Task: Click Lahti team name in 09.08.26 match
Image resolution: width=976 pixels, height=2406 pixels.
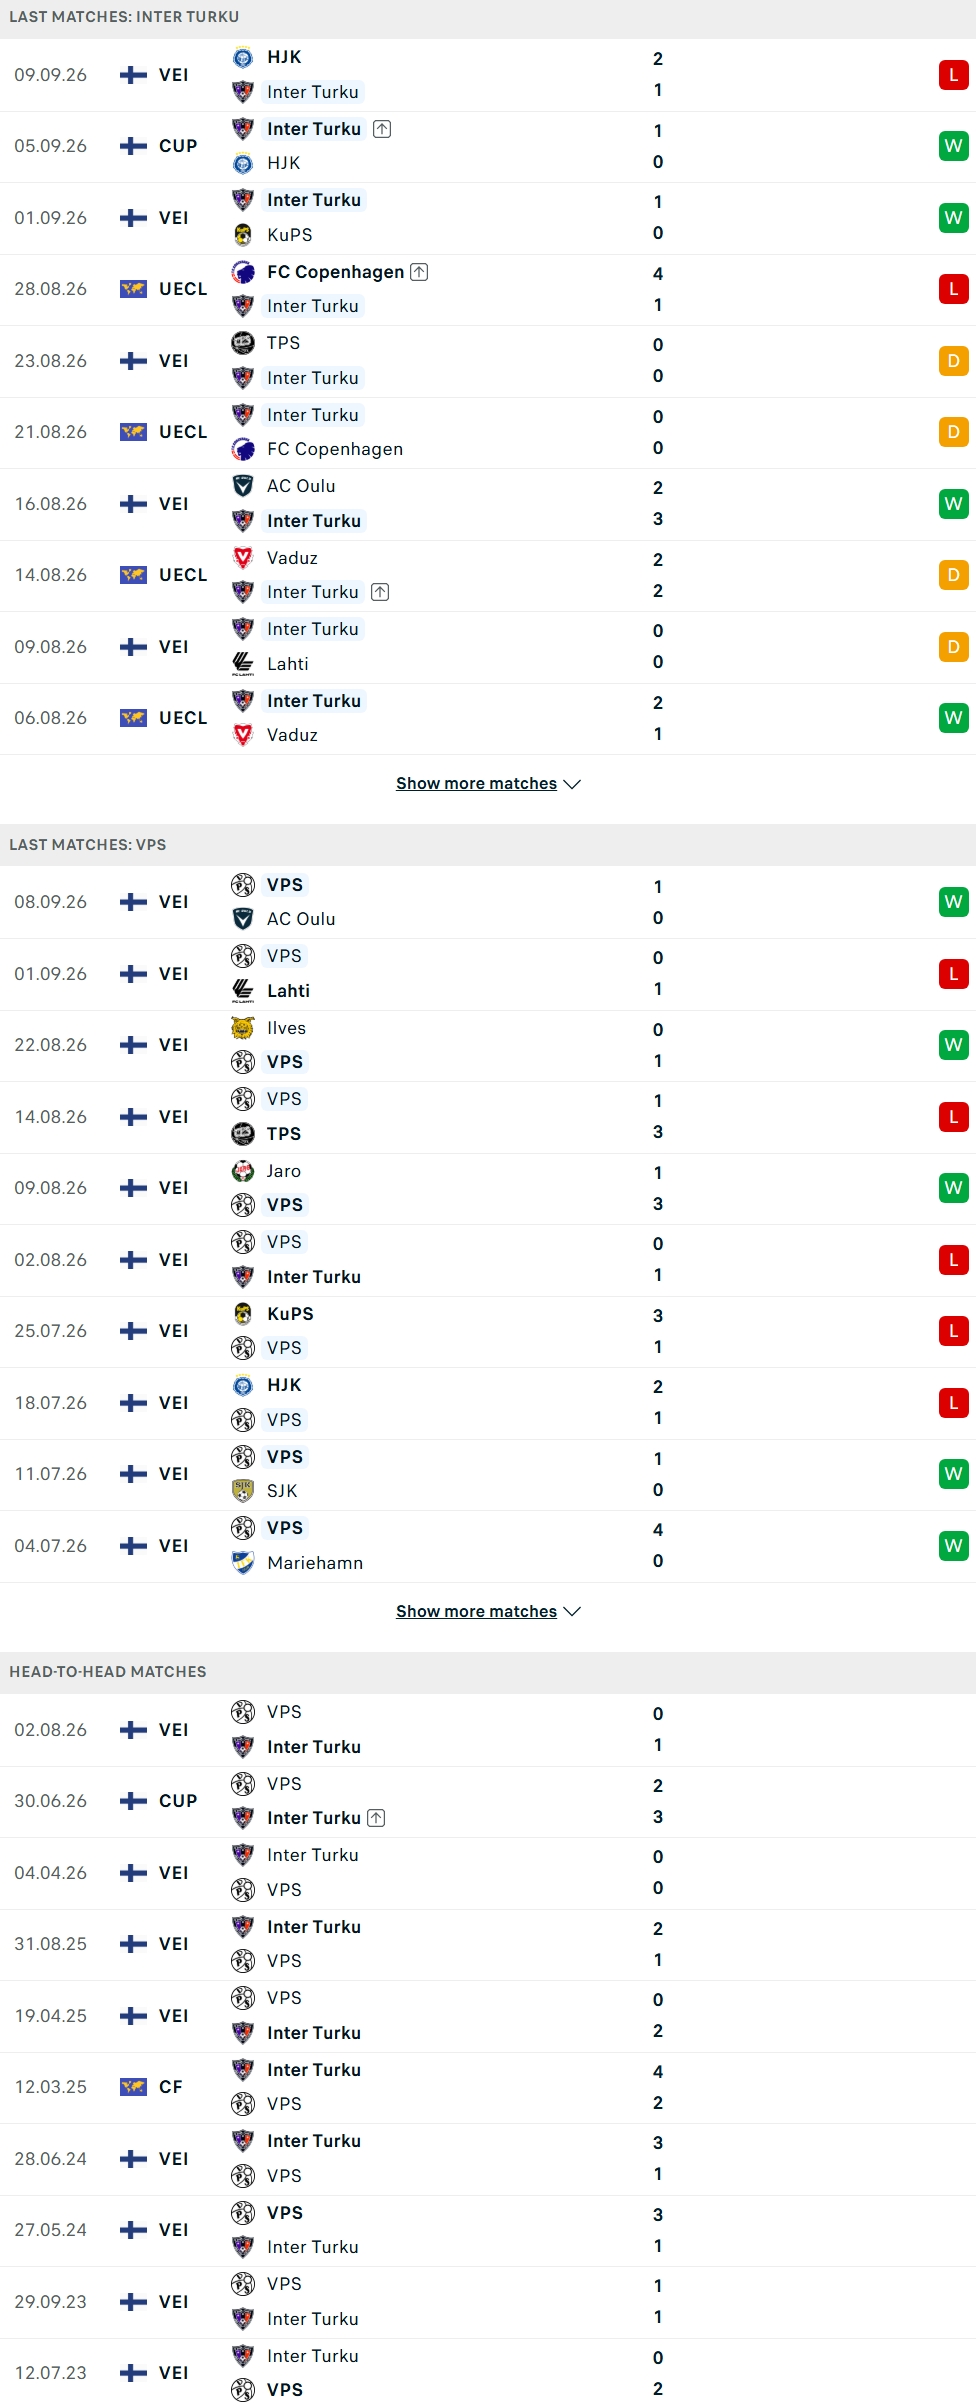Action: (288, 664)
